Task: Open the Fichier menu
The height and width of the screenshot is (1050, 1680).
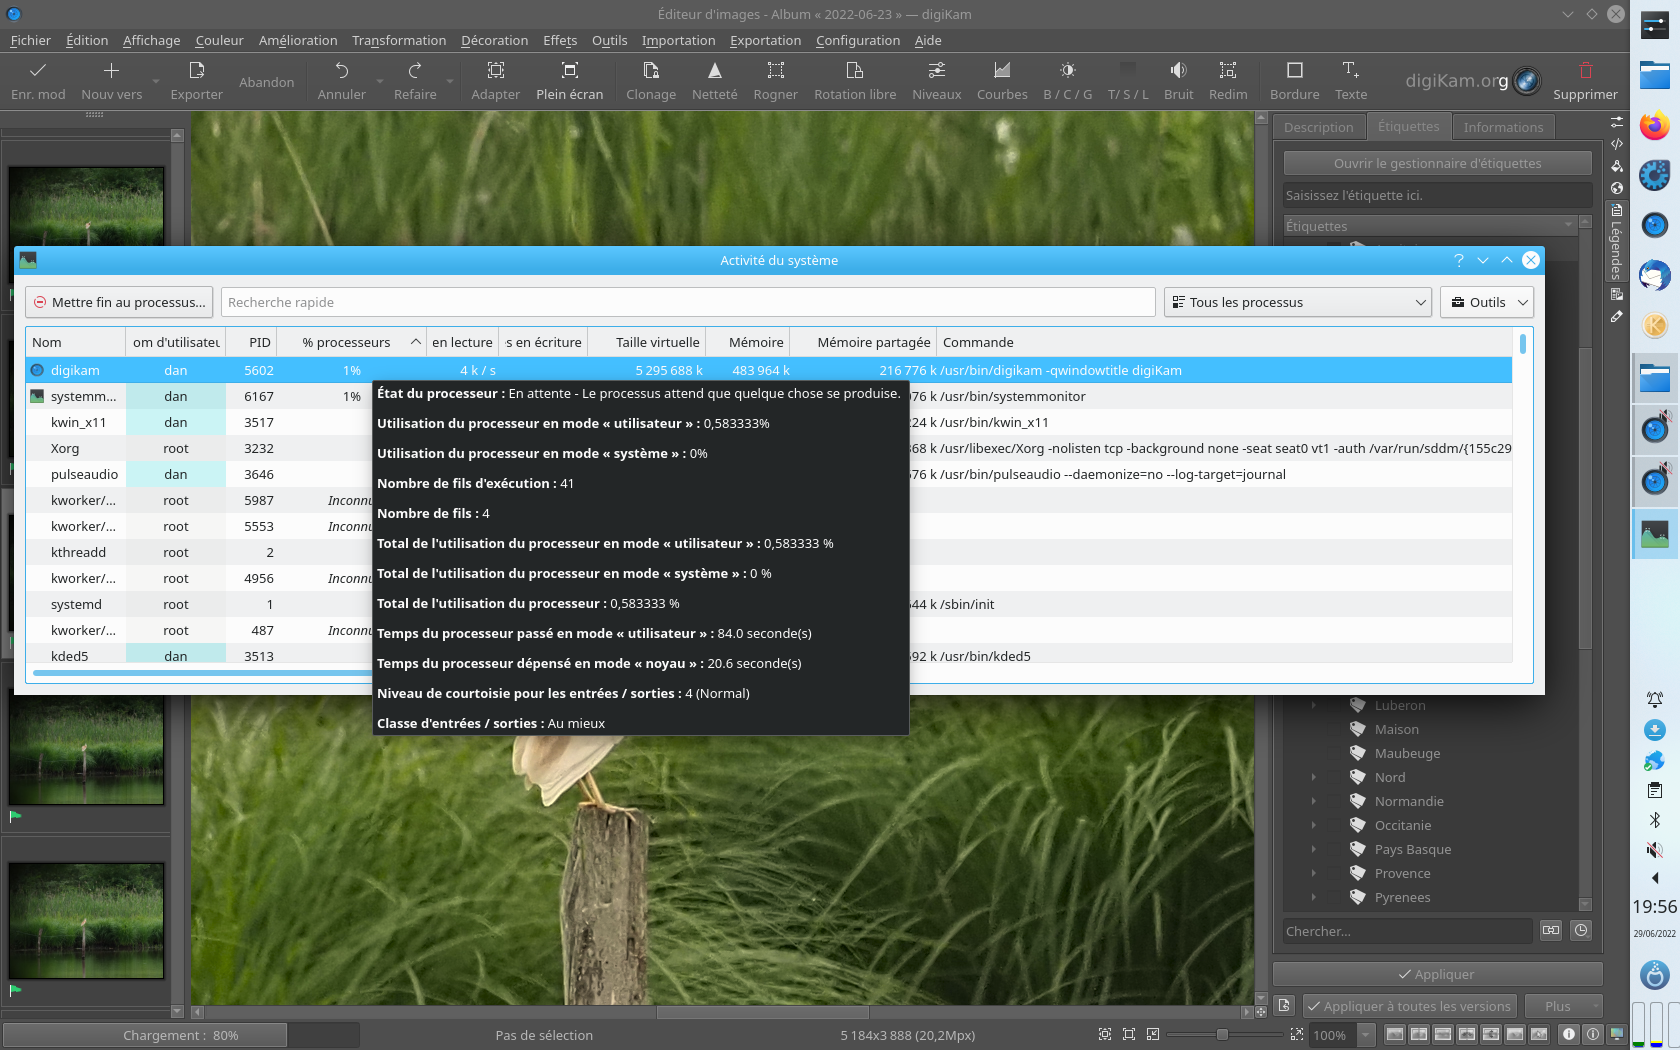Action: [x=31, y=41]
